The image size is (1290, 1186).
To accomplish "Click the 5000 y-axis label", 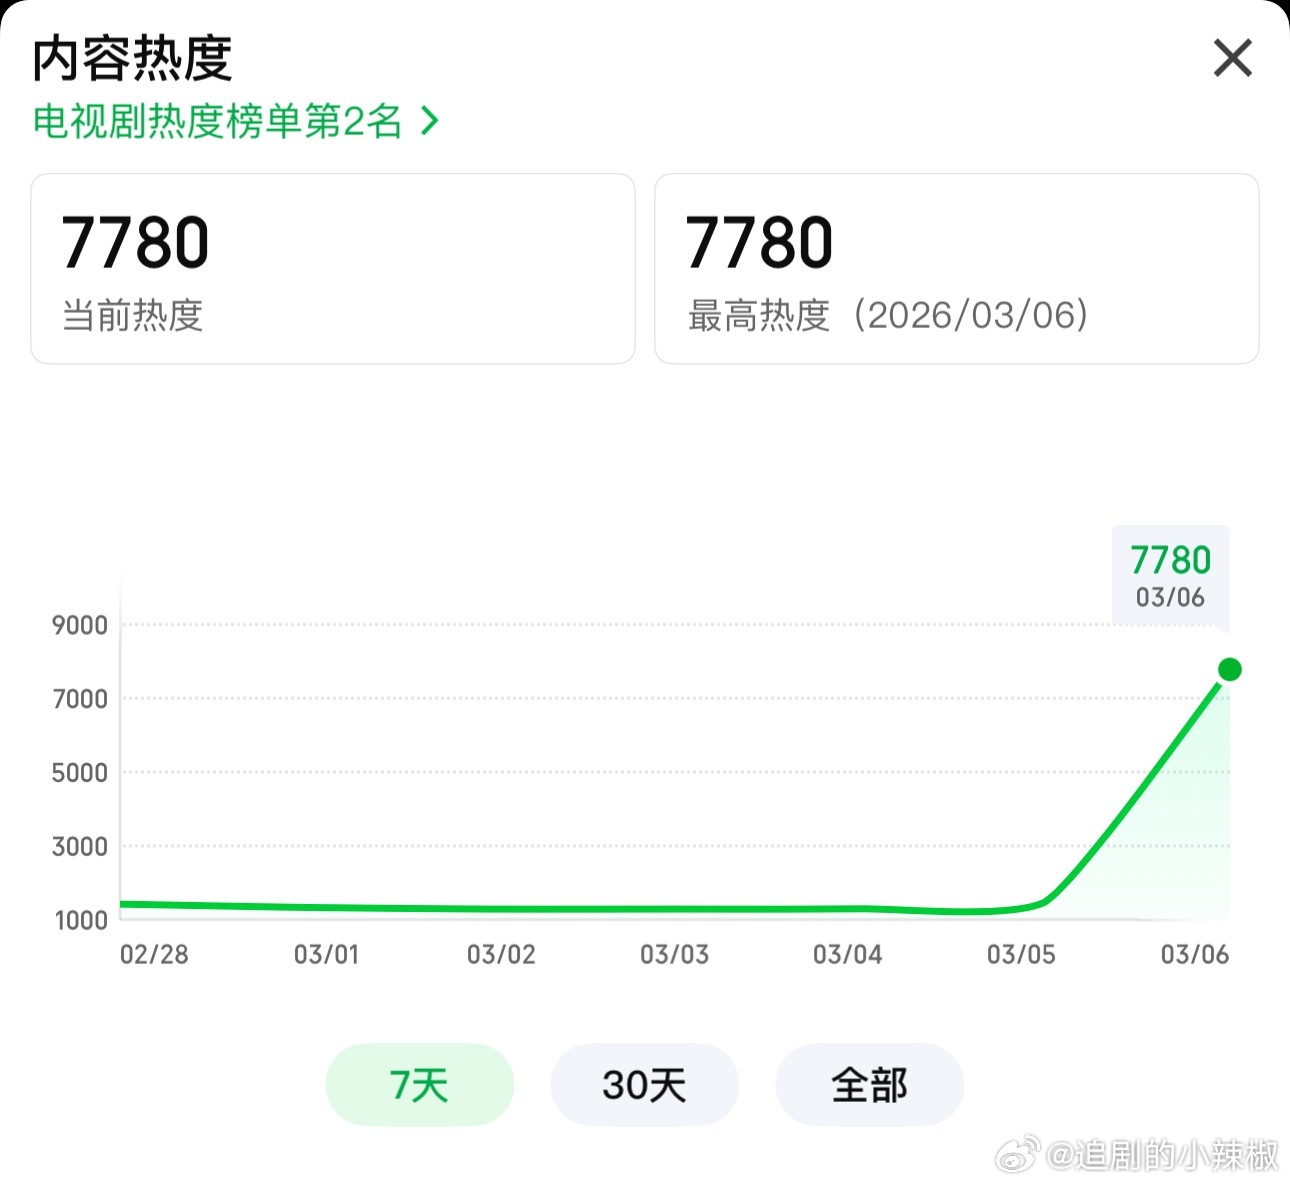I will (x=80, y=773).
